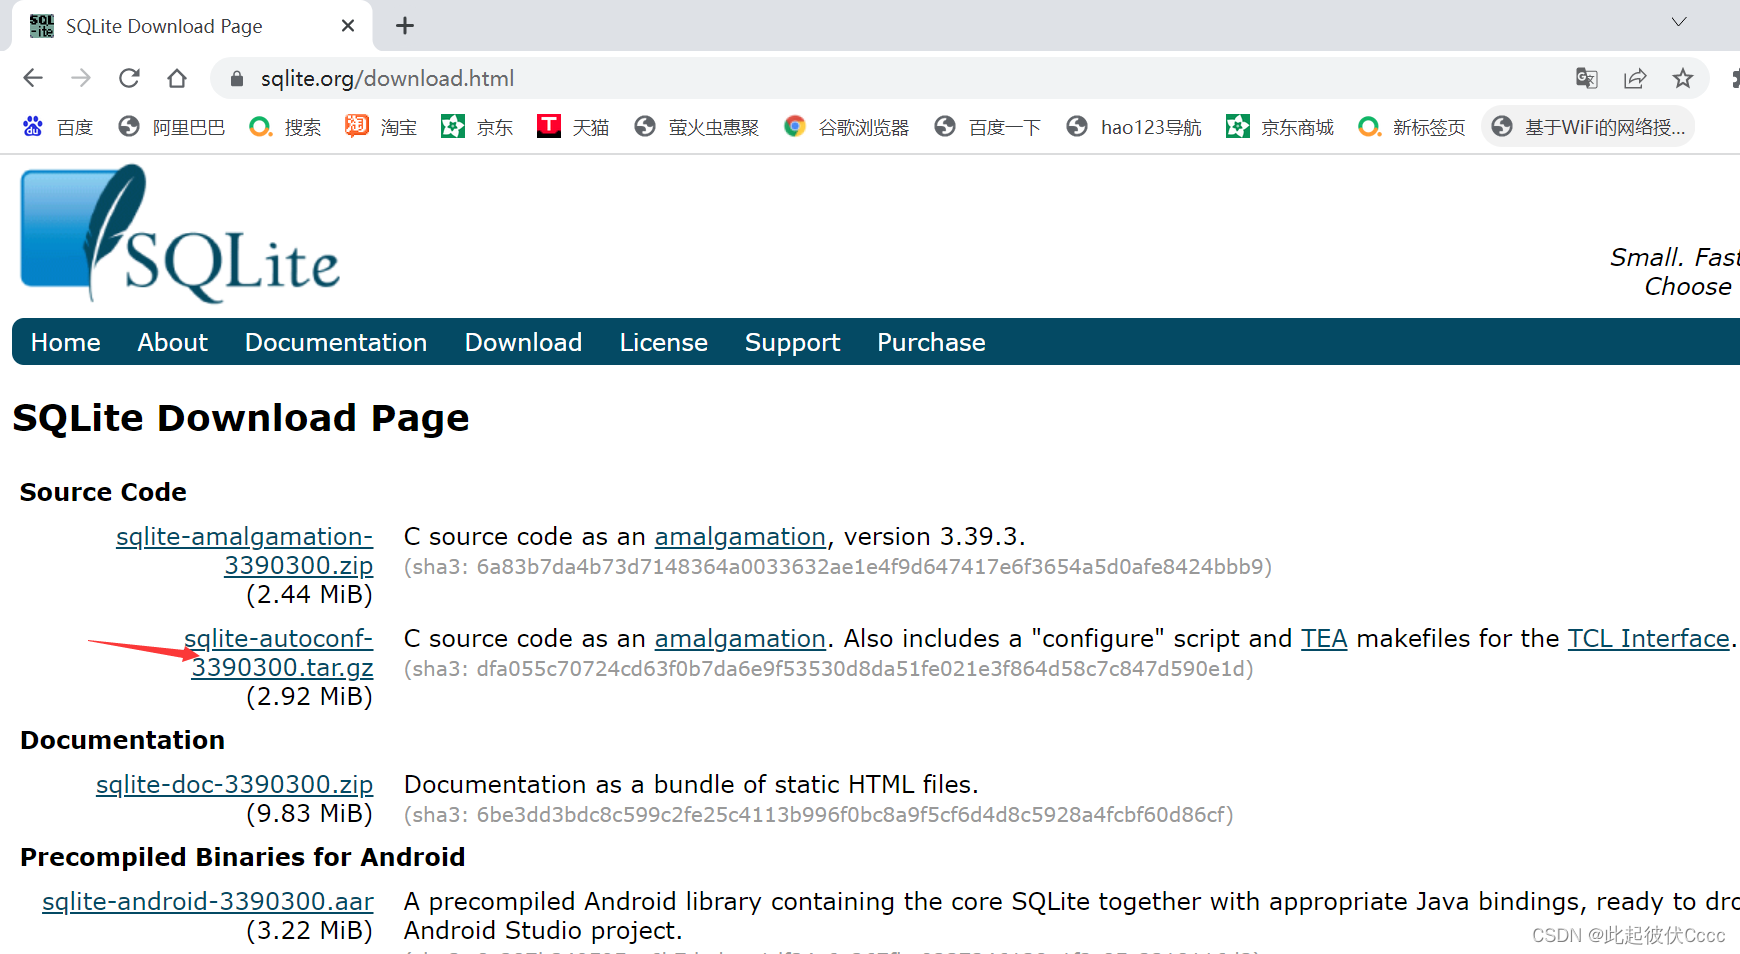
Task: Open the 淘宝 bookmark
Action: [x=381, y=127]
